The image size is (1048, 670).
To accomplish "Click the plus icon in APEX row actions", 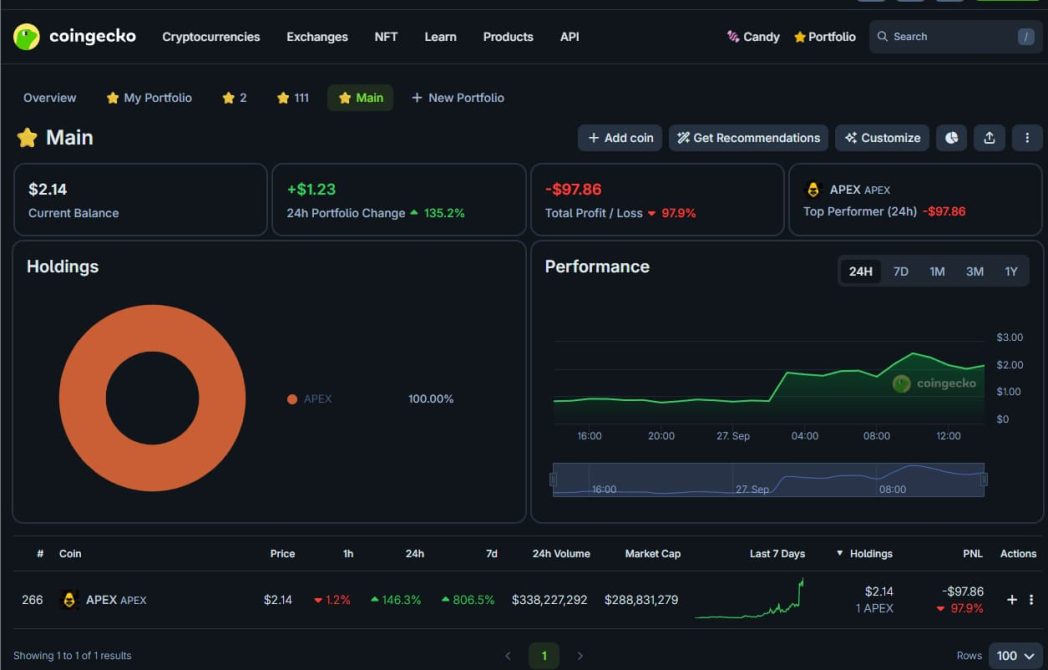I will coord(1012,600).
